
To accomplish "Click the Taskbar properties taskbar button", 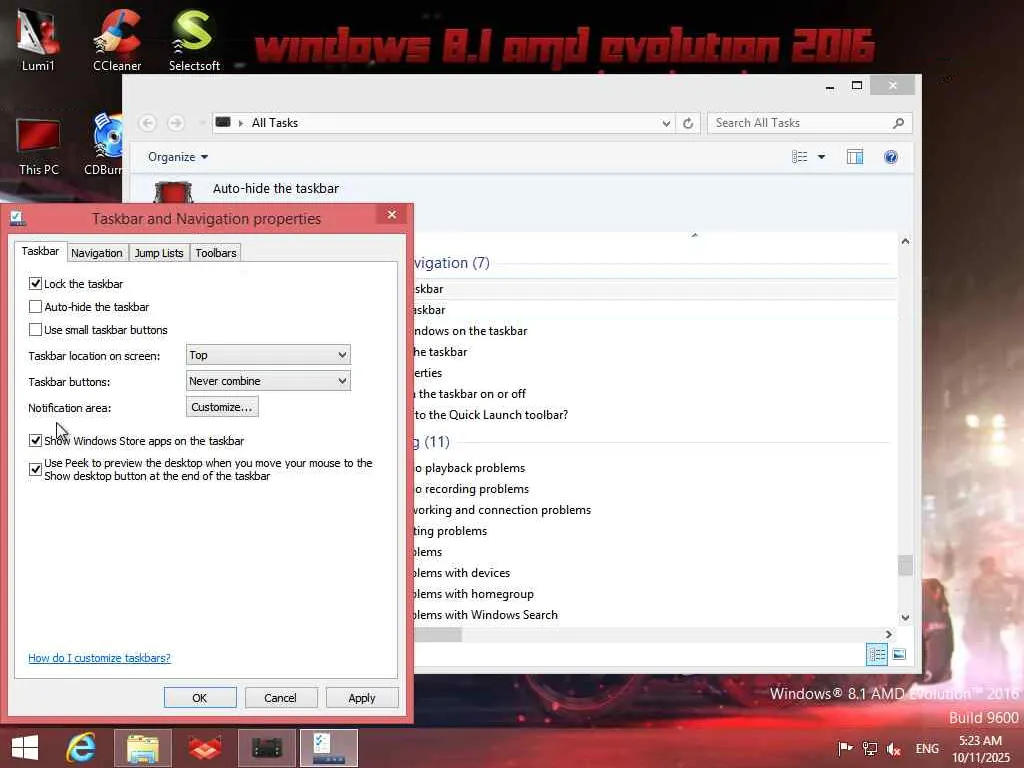I will tap(329, 748).
